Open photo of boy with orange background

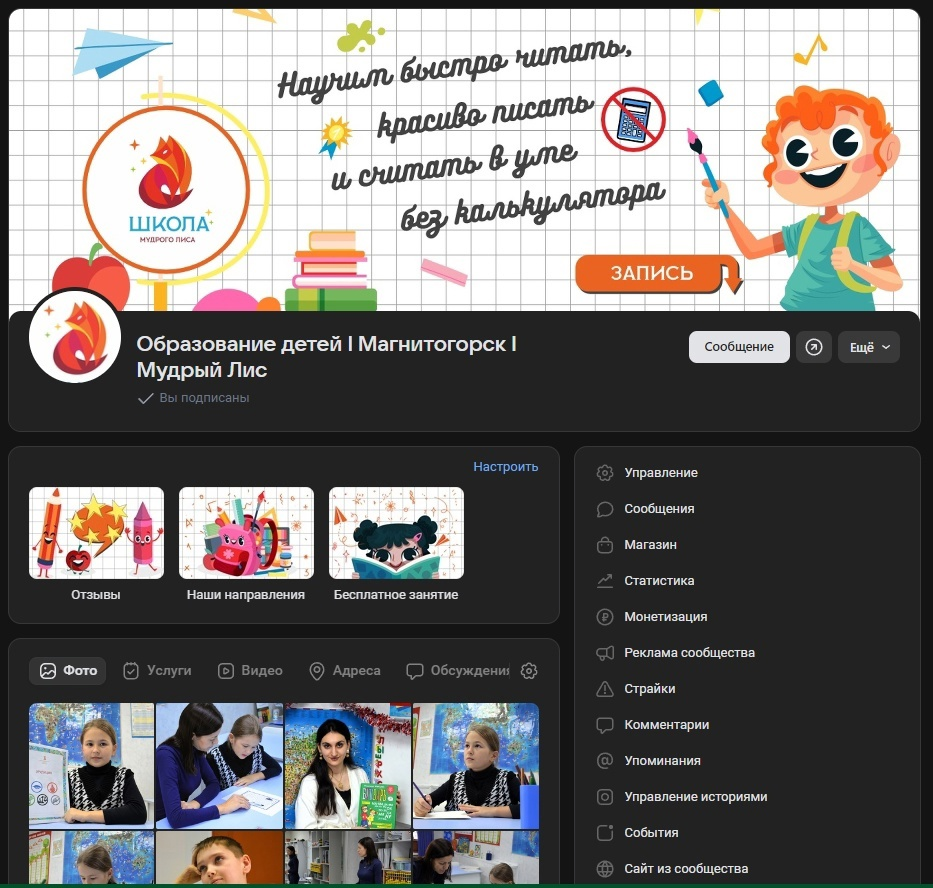click(219, 858)
